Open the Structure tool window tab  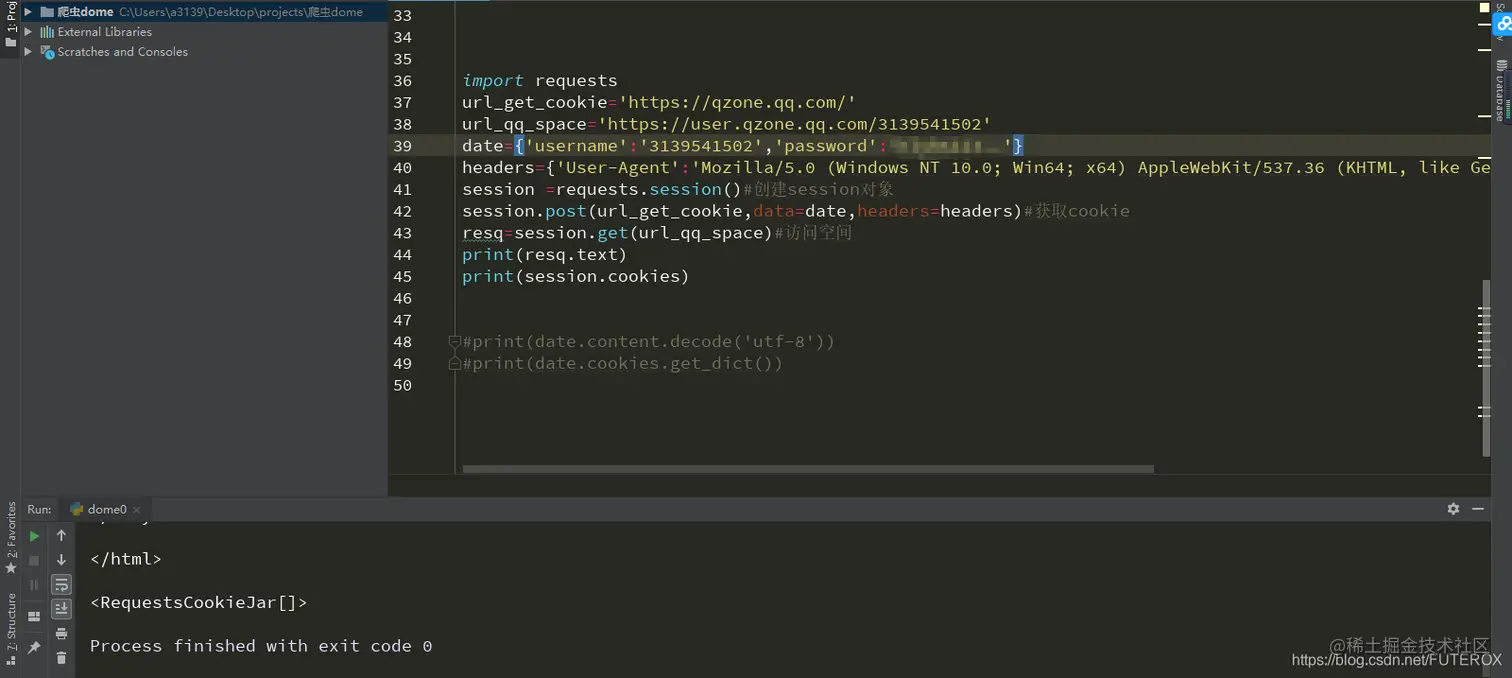point(11,628)
